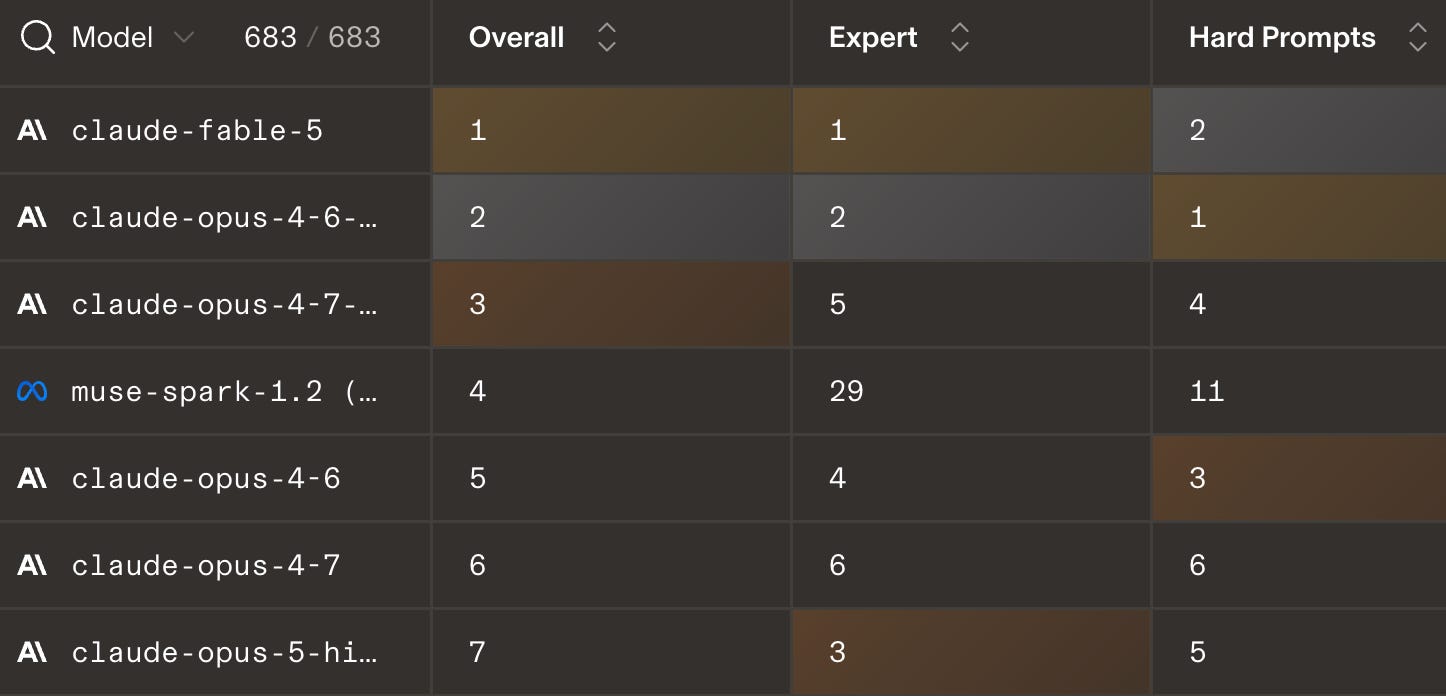The width and height of the screenshot is (1446, 696).
Task: Click the Anthropic logo beside claude-opus-5-hi…
Action: click(32, 653)
